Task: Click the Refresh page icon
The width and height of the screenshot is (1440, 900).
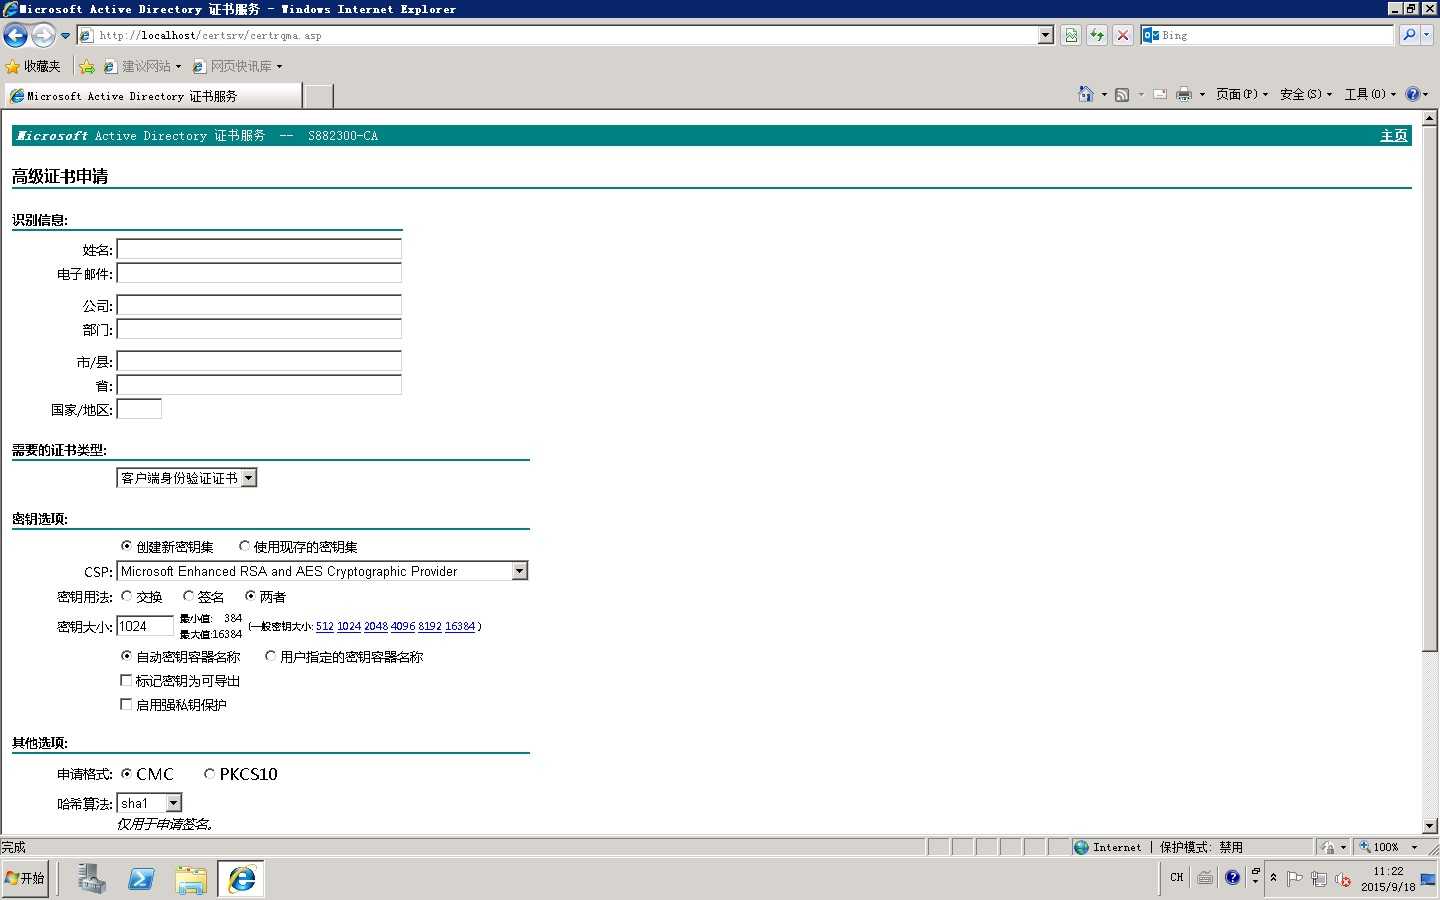Action: (x=1097, y=35)
